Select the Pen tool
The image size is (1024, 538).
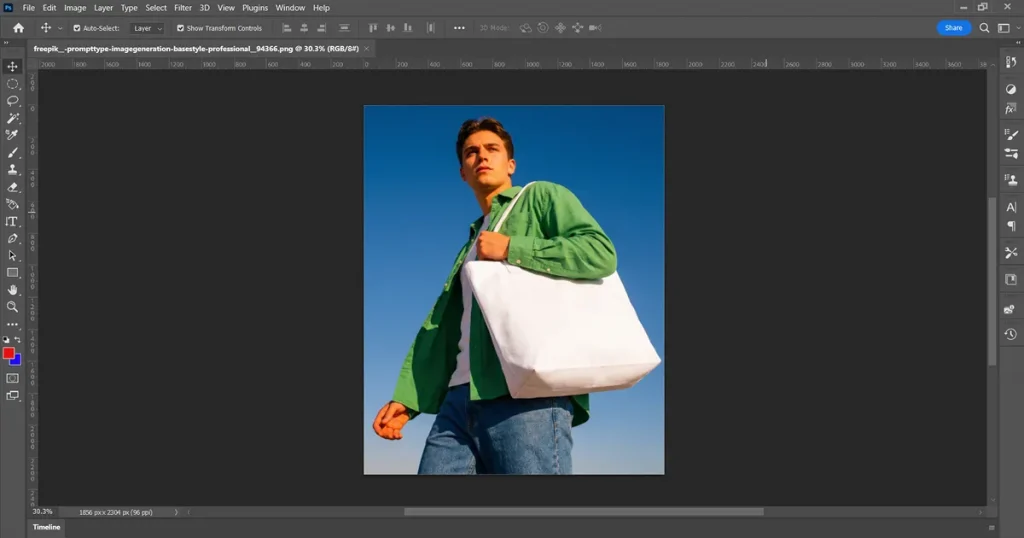click(12, 239)
